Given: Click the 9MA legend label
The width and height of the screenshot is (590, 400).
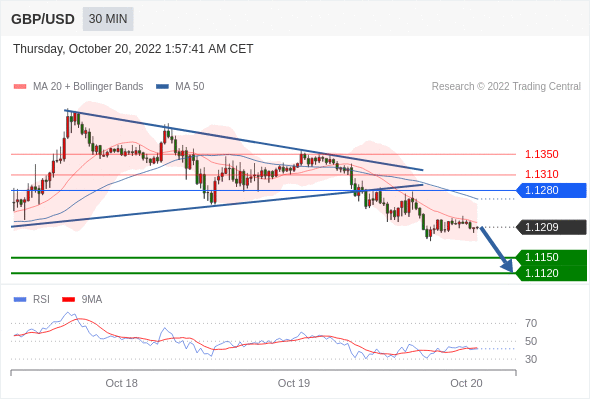Looking at the screenshot, I should (x=92, y=300).
